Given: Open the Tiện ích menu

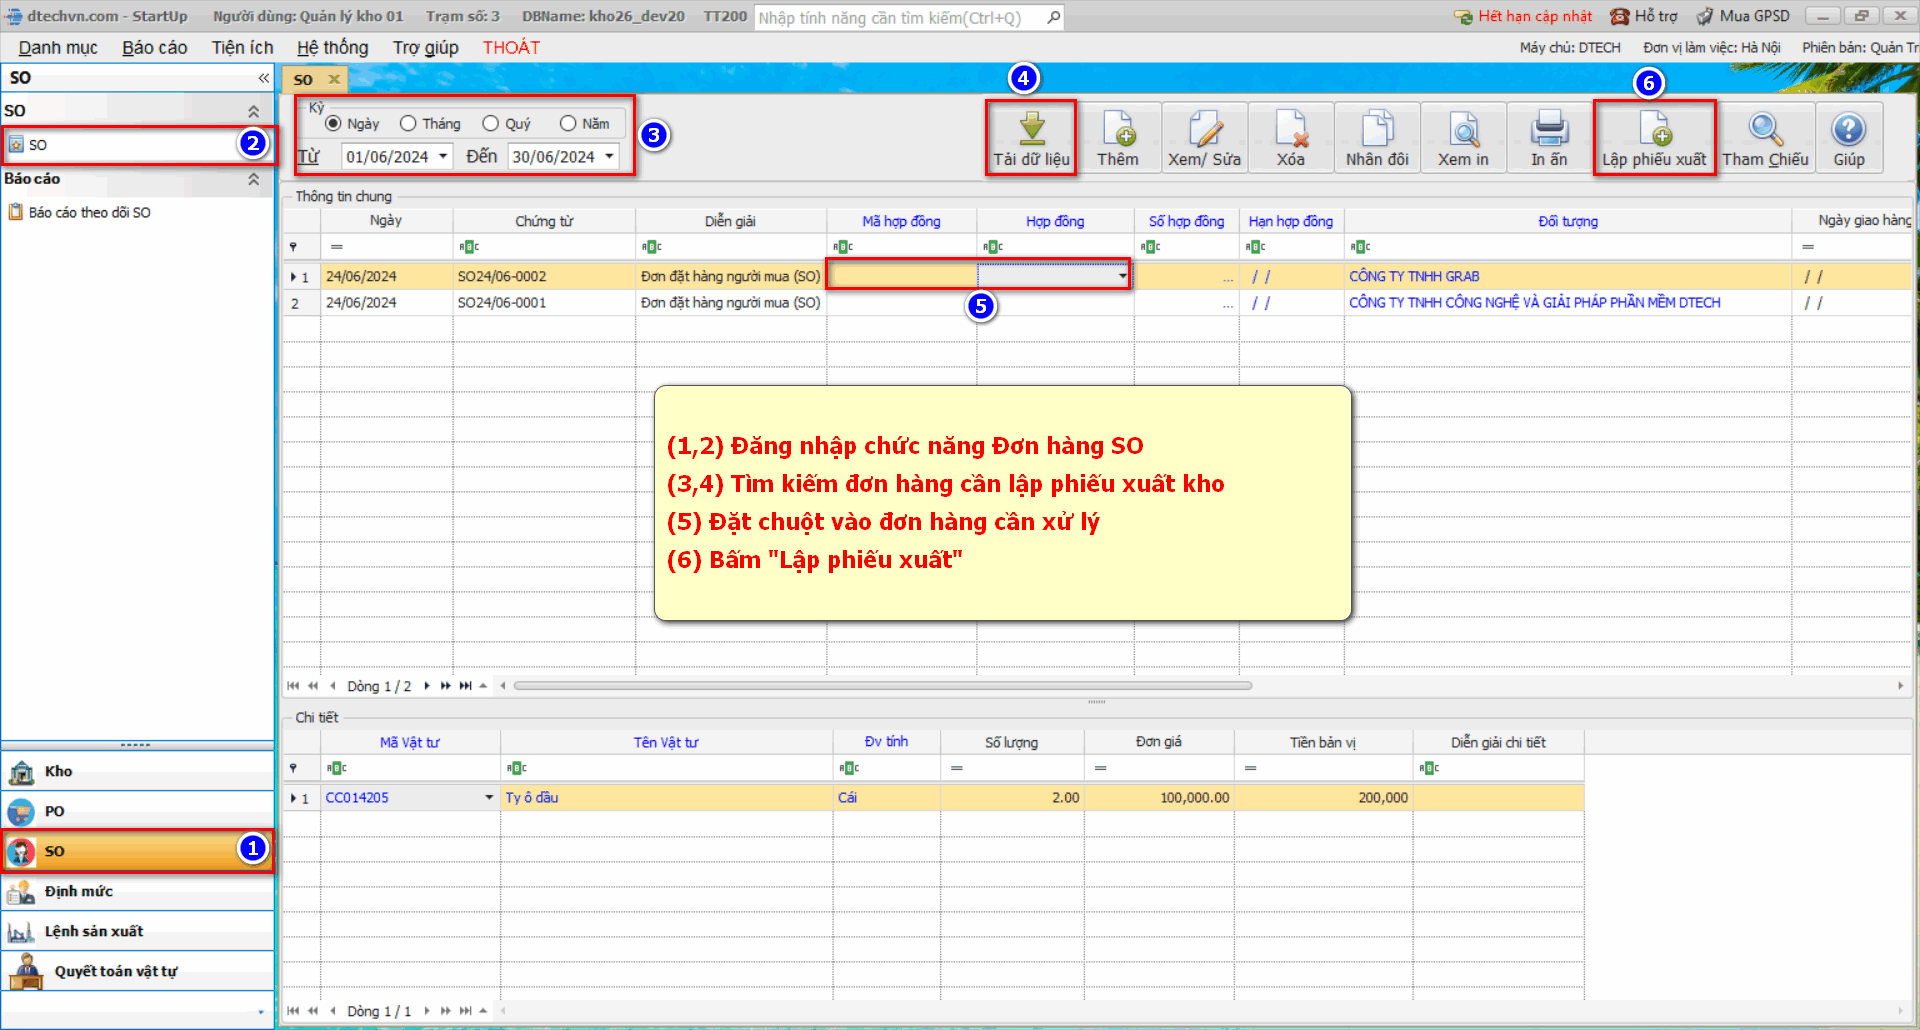Looking at the screenshot, I should pyautogui.click(x=242, y=48).
